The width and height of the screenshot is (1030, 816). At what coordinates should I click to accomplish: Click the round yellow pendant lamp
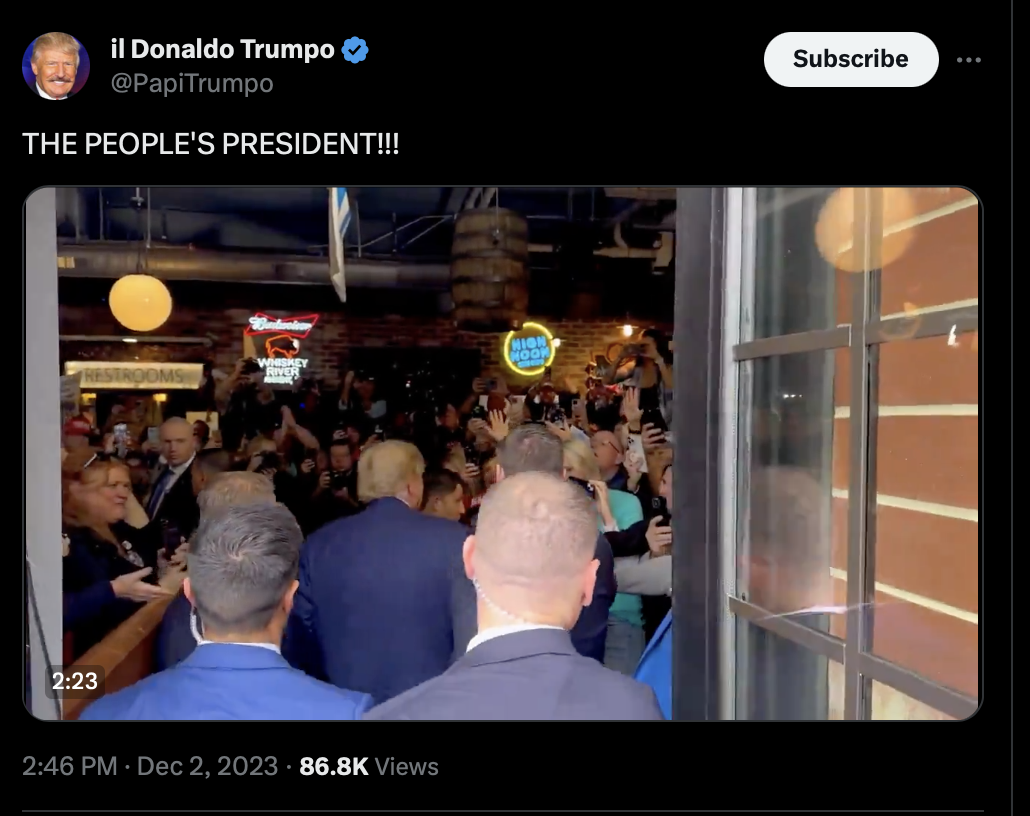pyautogui.click(x=140, y=303)
